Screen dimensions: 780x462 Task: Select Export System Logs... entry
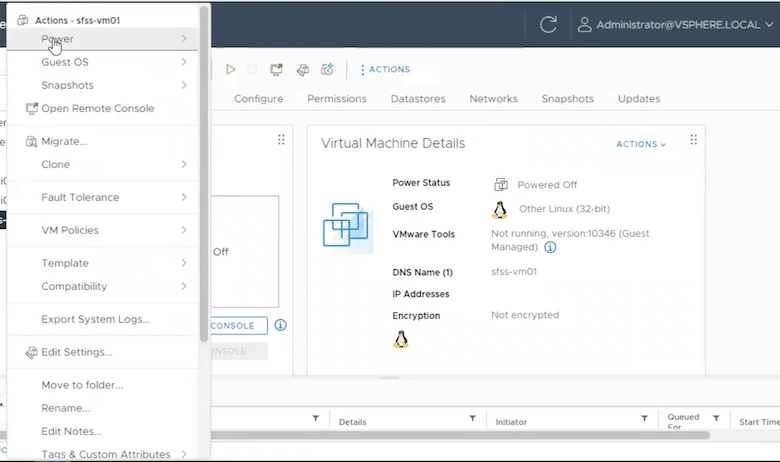pyautogui.click(x=103, y=319)
